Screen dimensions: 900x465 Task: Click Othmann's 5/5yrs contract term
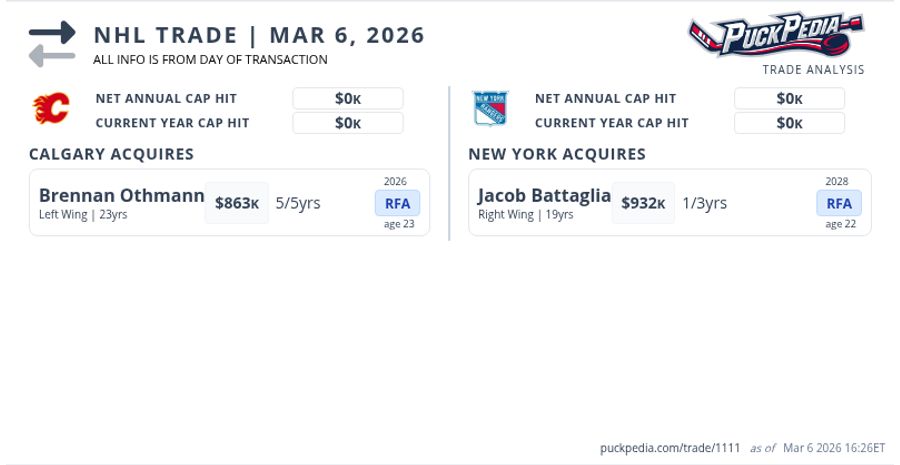[x=298, y=203]
